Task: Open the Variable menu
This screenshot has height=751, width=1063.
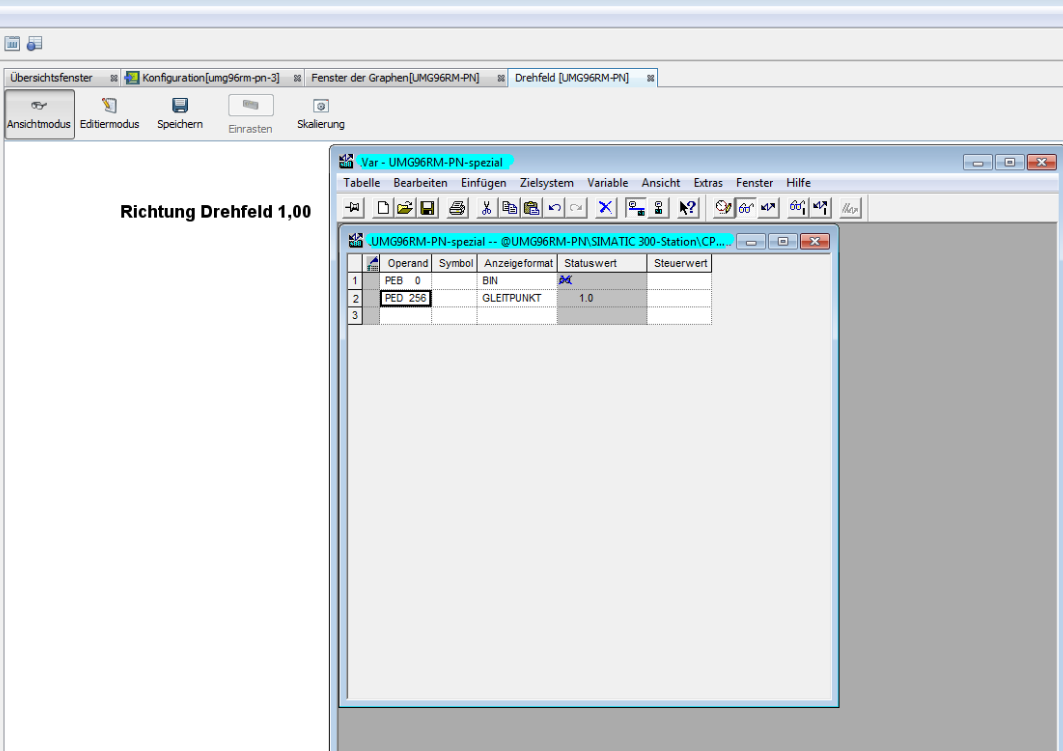Action: click(x=607, y=183)
